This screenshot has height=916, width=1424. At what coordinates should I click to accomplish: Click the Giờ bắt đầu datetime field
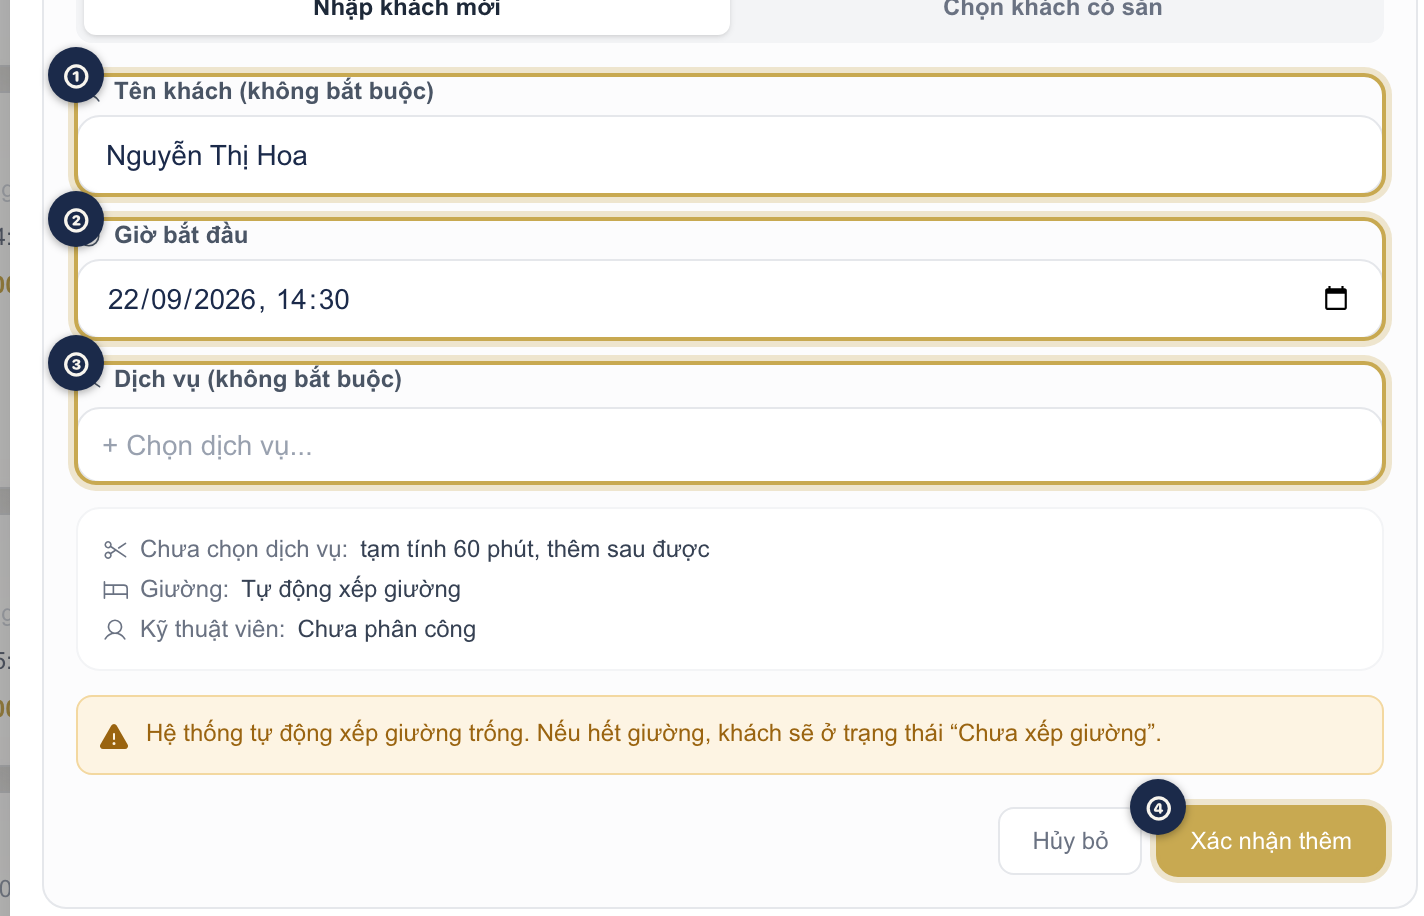730,299
